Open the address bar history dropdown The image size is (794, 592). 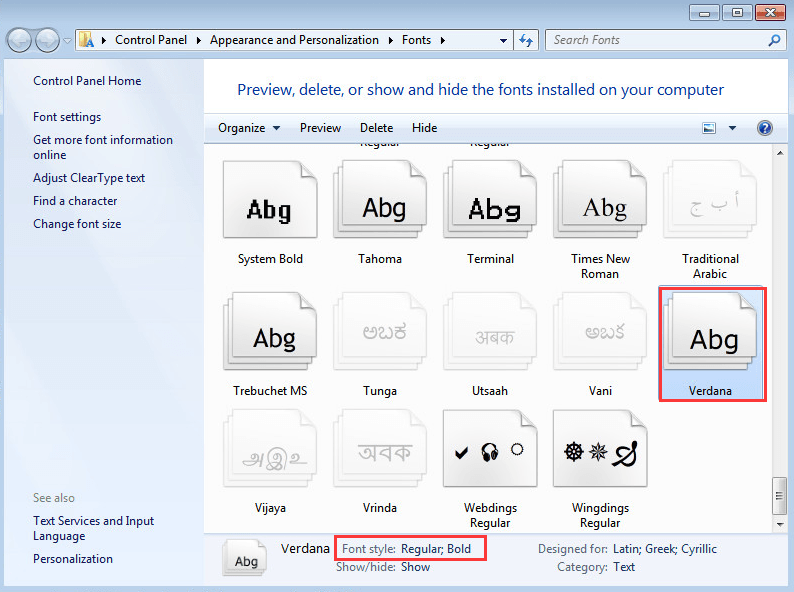503,41
